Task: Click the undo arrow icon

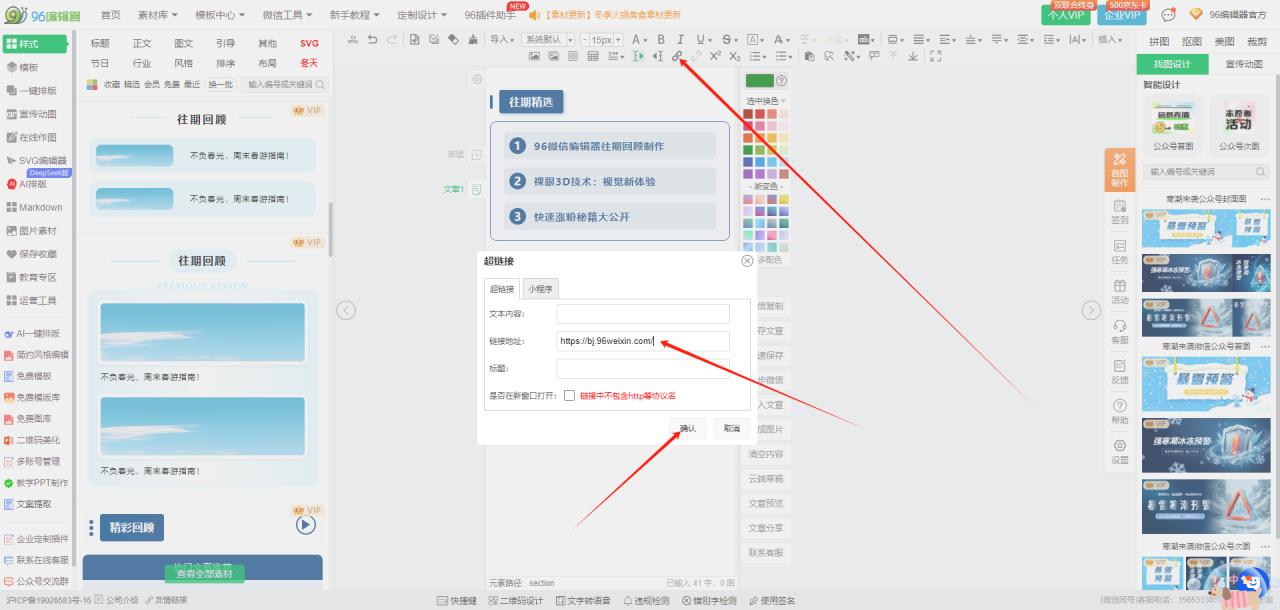Action: 372,39
